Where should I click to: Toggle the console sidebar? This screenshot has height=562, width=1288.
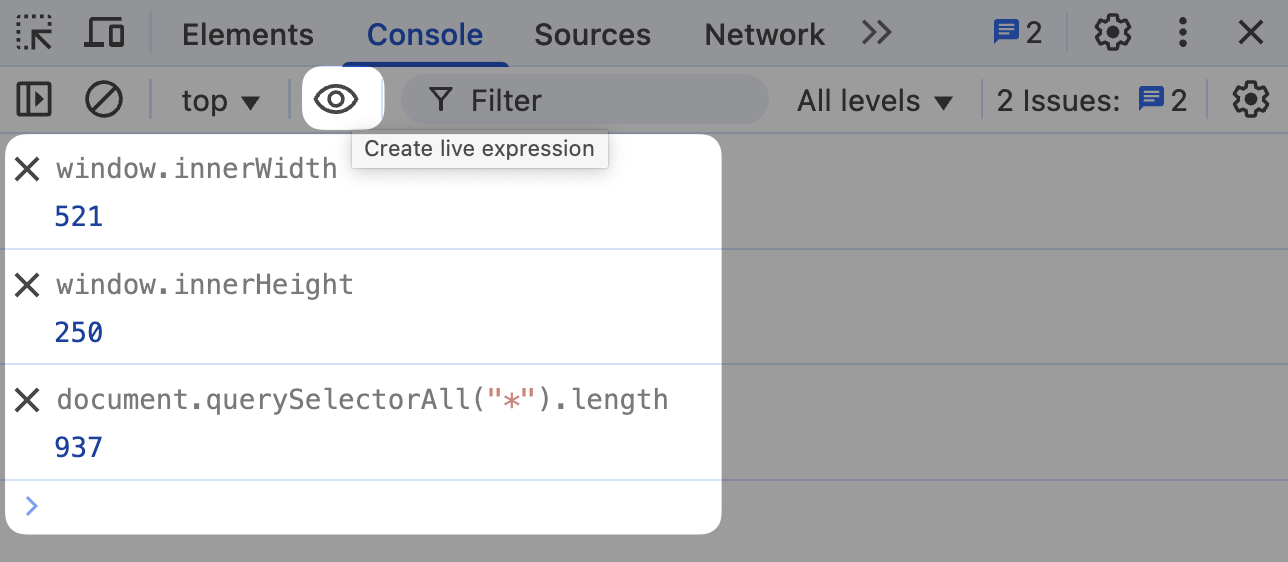tap(35, 100)
